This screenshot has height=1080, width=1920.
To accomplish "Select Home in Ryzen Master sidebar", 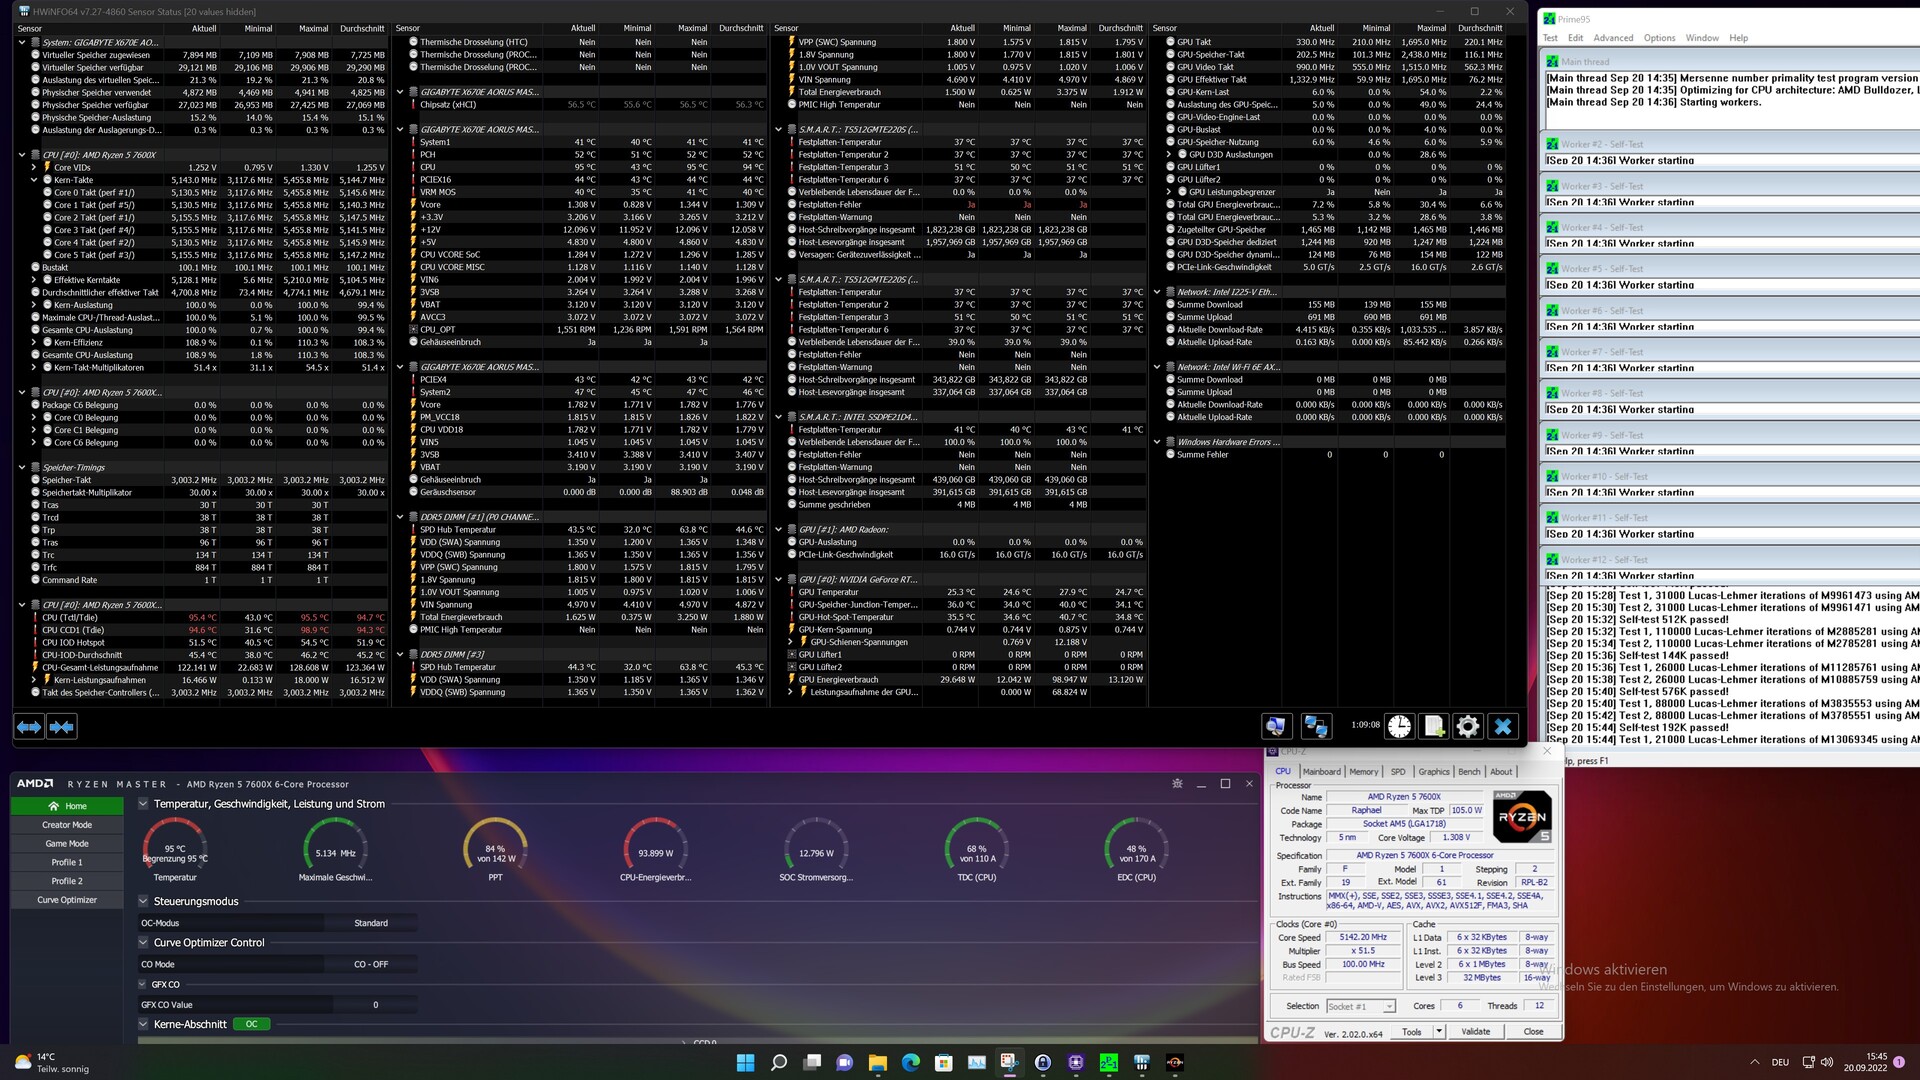I will point(67,806).
